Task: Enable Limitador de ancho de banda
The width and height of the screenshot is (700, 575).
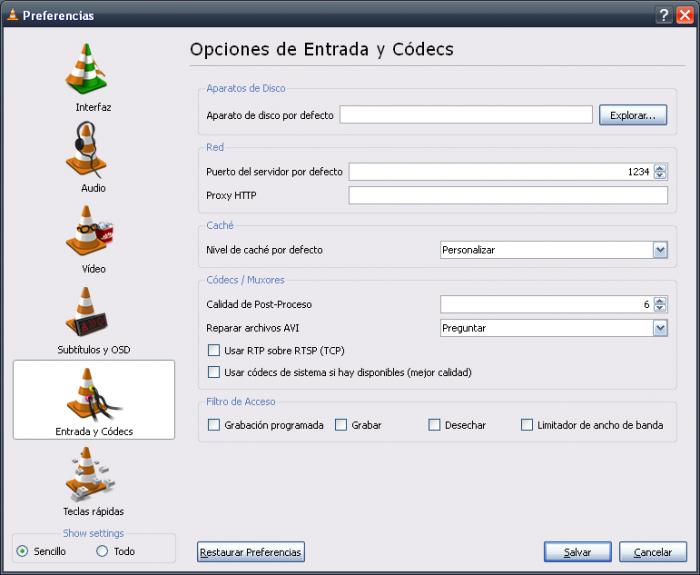Action: click(x=527, y=425)
